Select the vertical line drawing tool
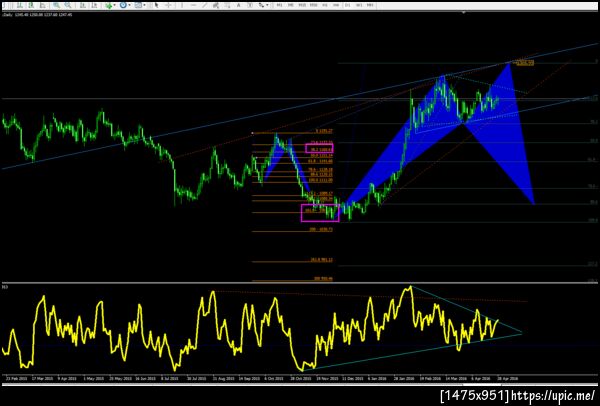The width and height of the screenshot is (600, 406). tap(181, 5)
